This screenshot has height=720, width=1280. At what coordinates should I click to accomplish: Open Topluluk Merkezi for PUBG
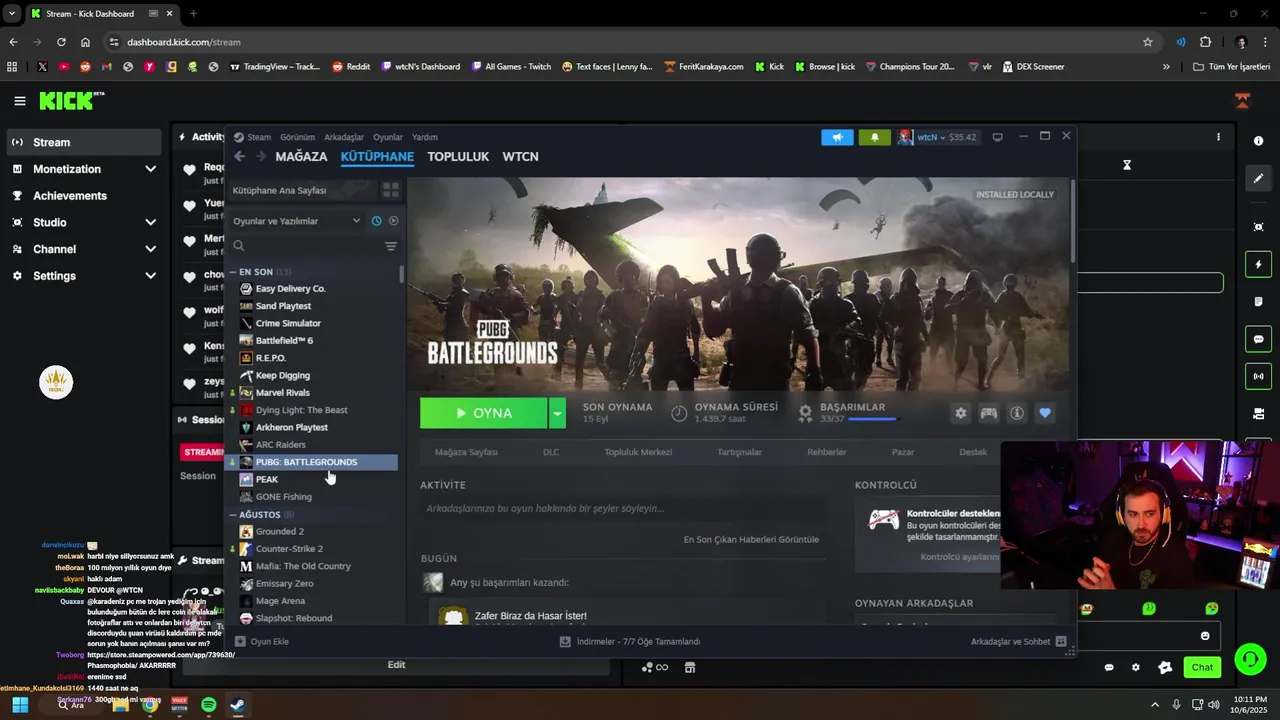click(x=638, y=452)
